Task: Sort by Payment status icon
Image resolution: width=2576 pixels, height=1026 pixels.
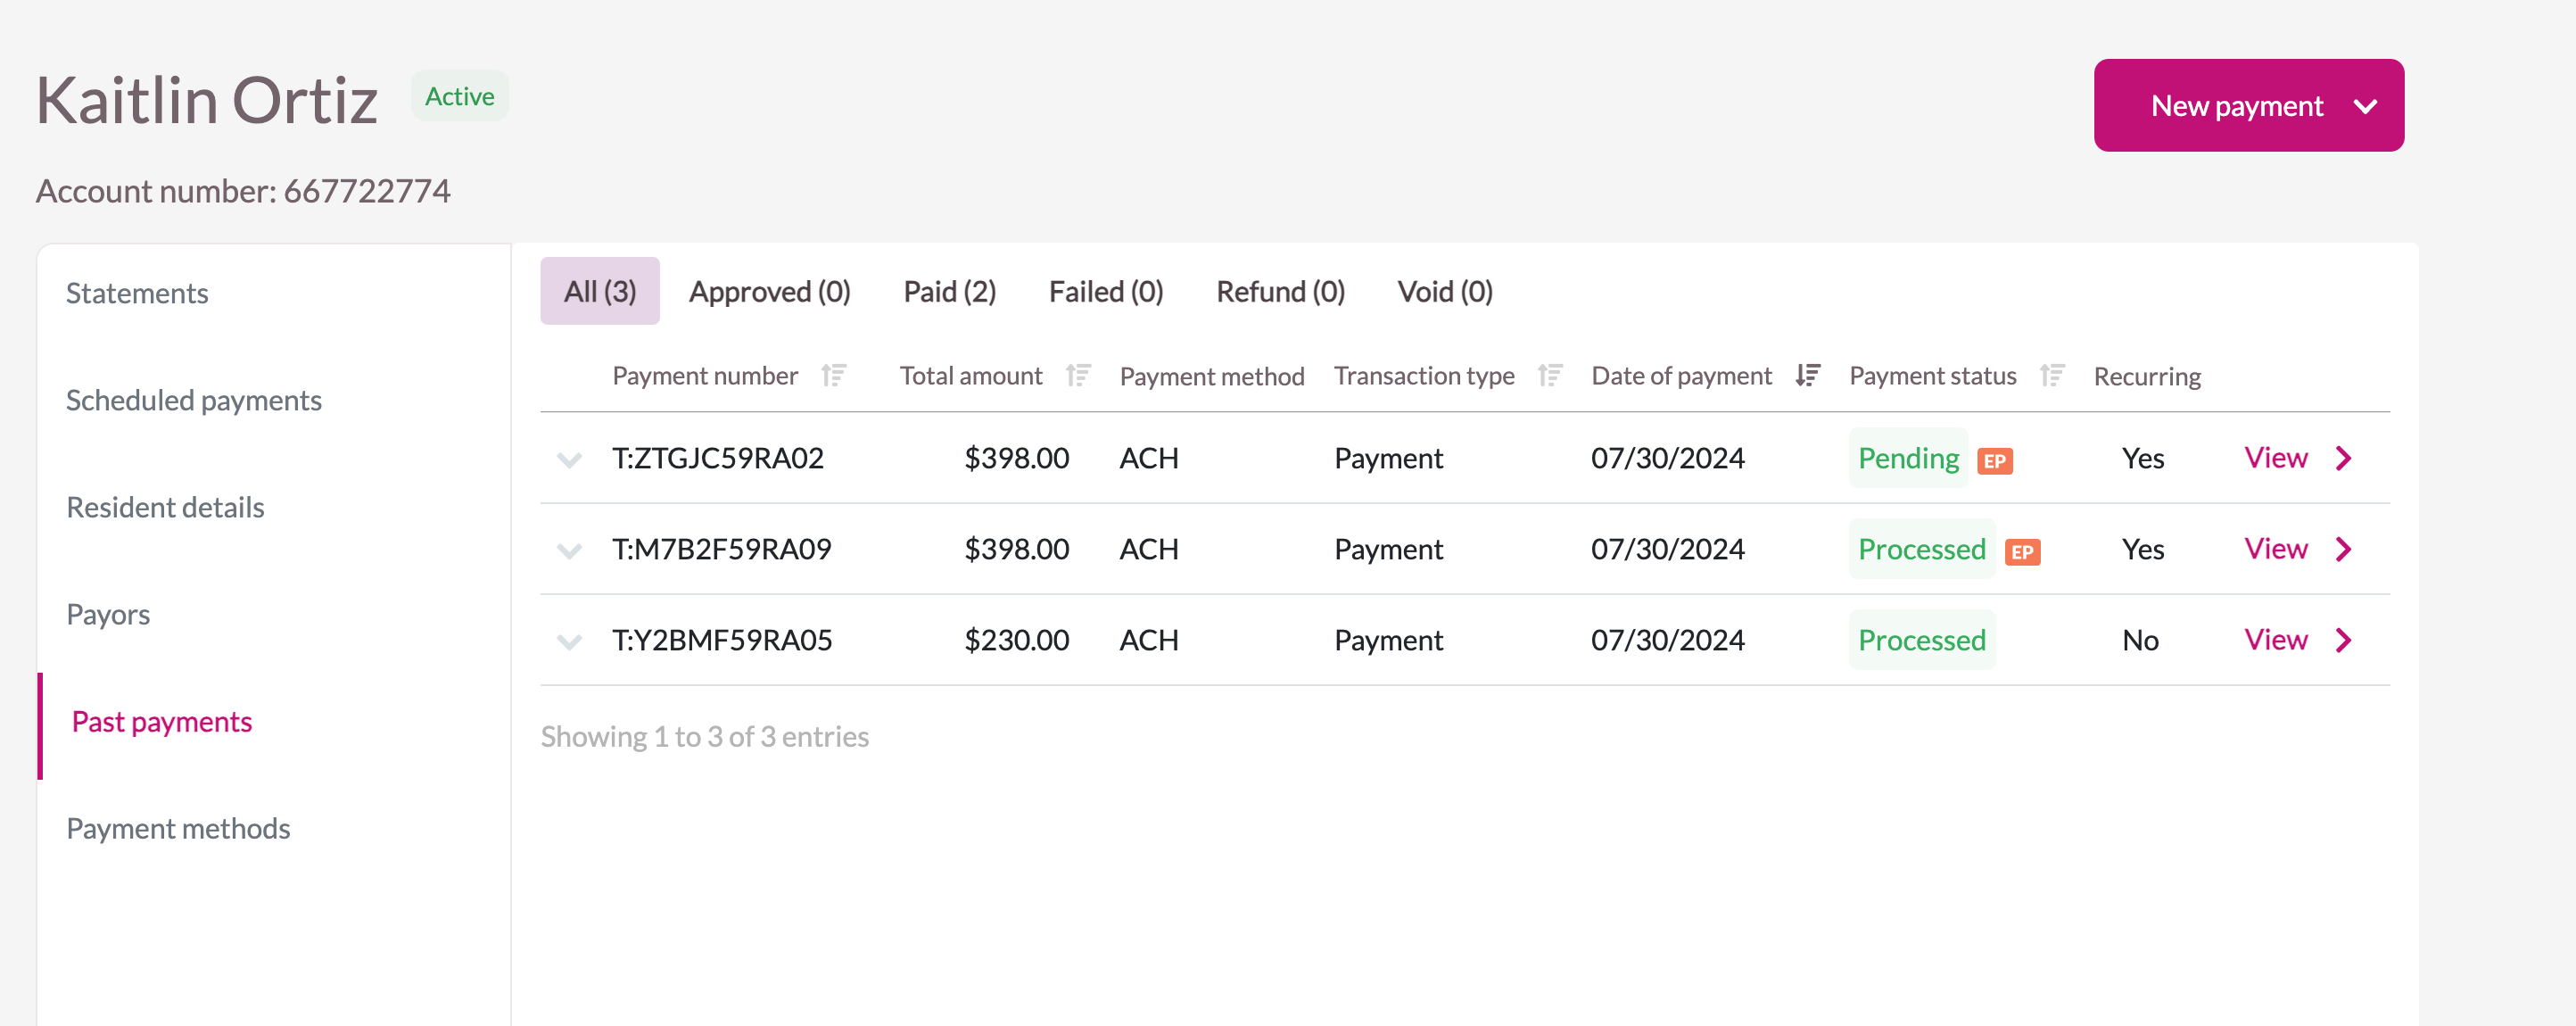Action: pos(2051,375)
